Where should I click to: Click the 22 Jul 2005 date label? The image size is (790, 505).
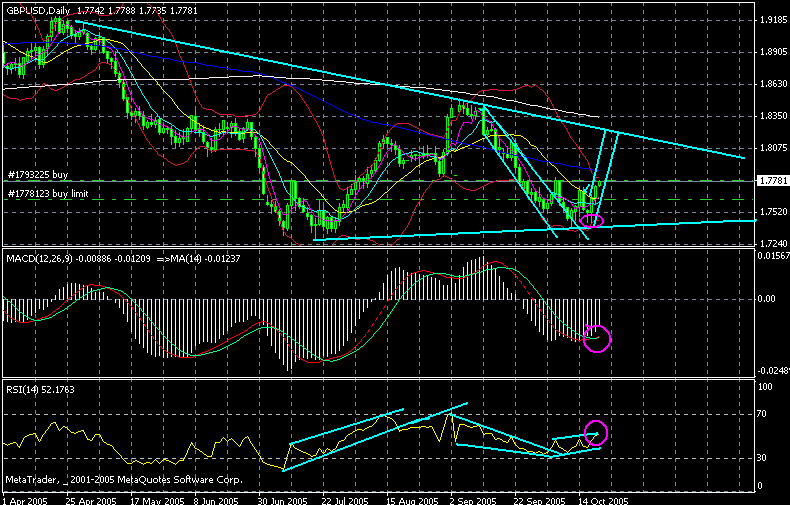[345, 500]
